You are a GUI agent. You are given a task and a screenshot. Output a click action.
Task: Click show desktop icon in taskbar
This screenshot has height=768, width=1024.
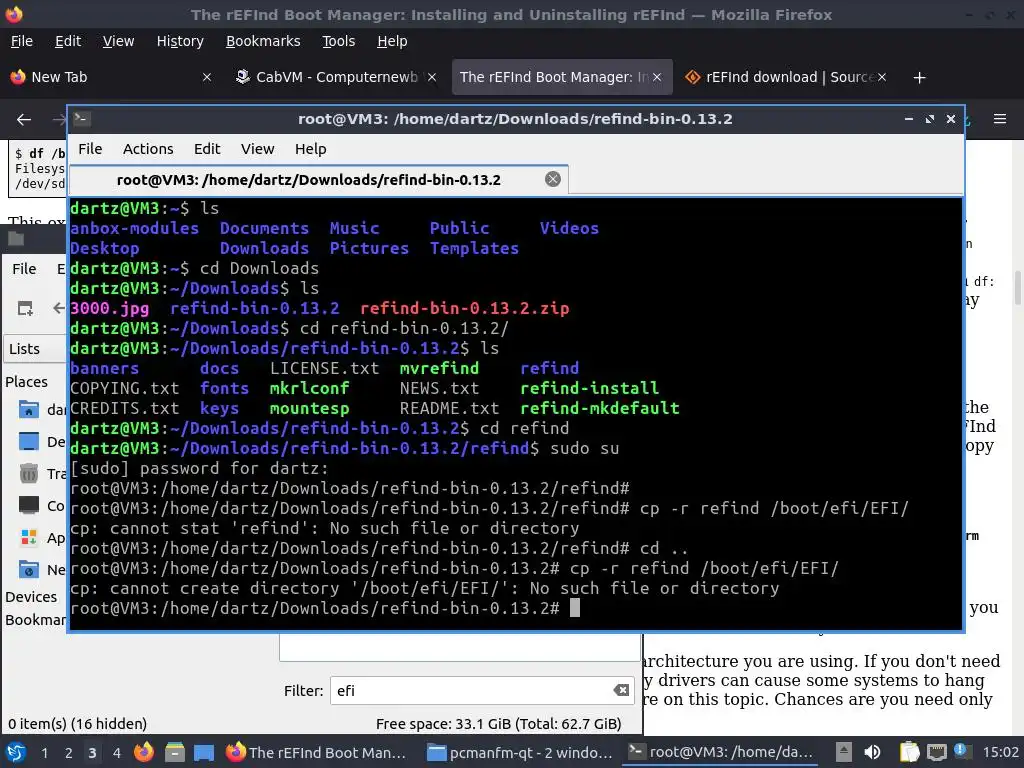pos(204,753)
